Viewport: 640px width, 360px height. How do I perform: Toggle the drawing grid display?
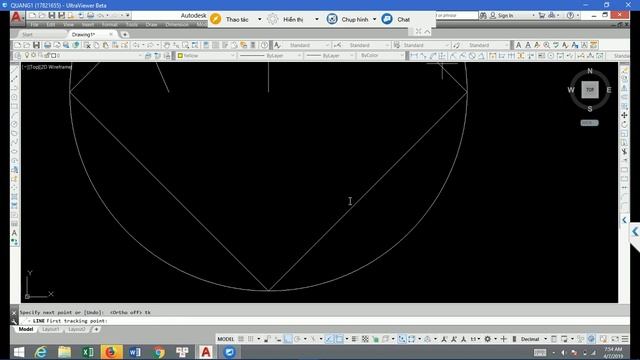click(241, 339)
